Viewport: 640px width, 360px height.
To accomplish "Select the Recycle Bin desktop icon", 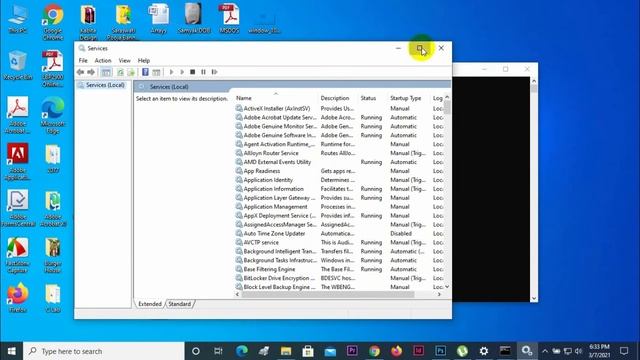I will point(18,65).
